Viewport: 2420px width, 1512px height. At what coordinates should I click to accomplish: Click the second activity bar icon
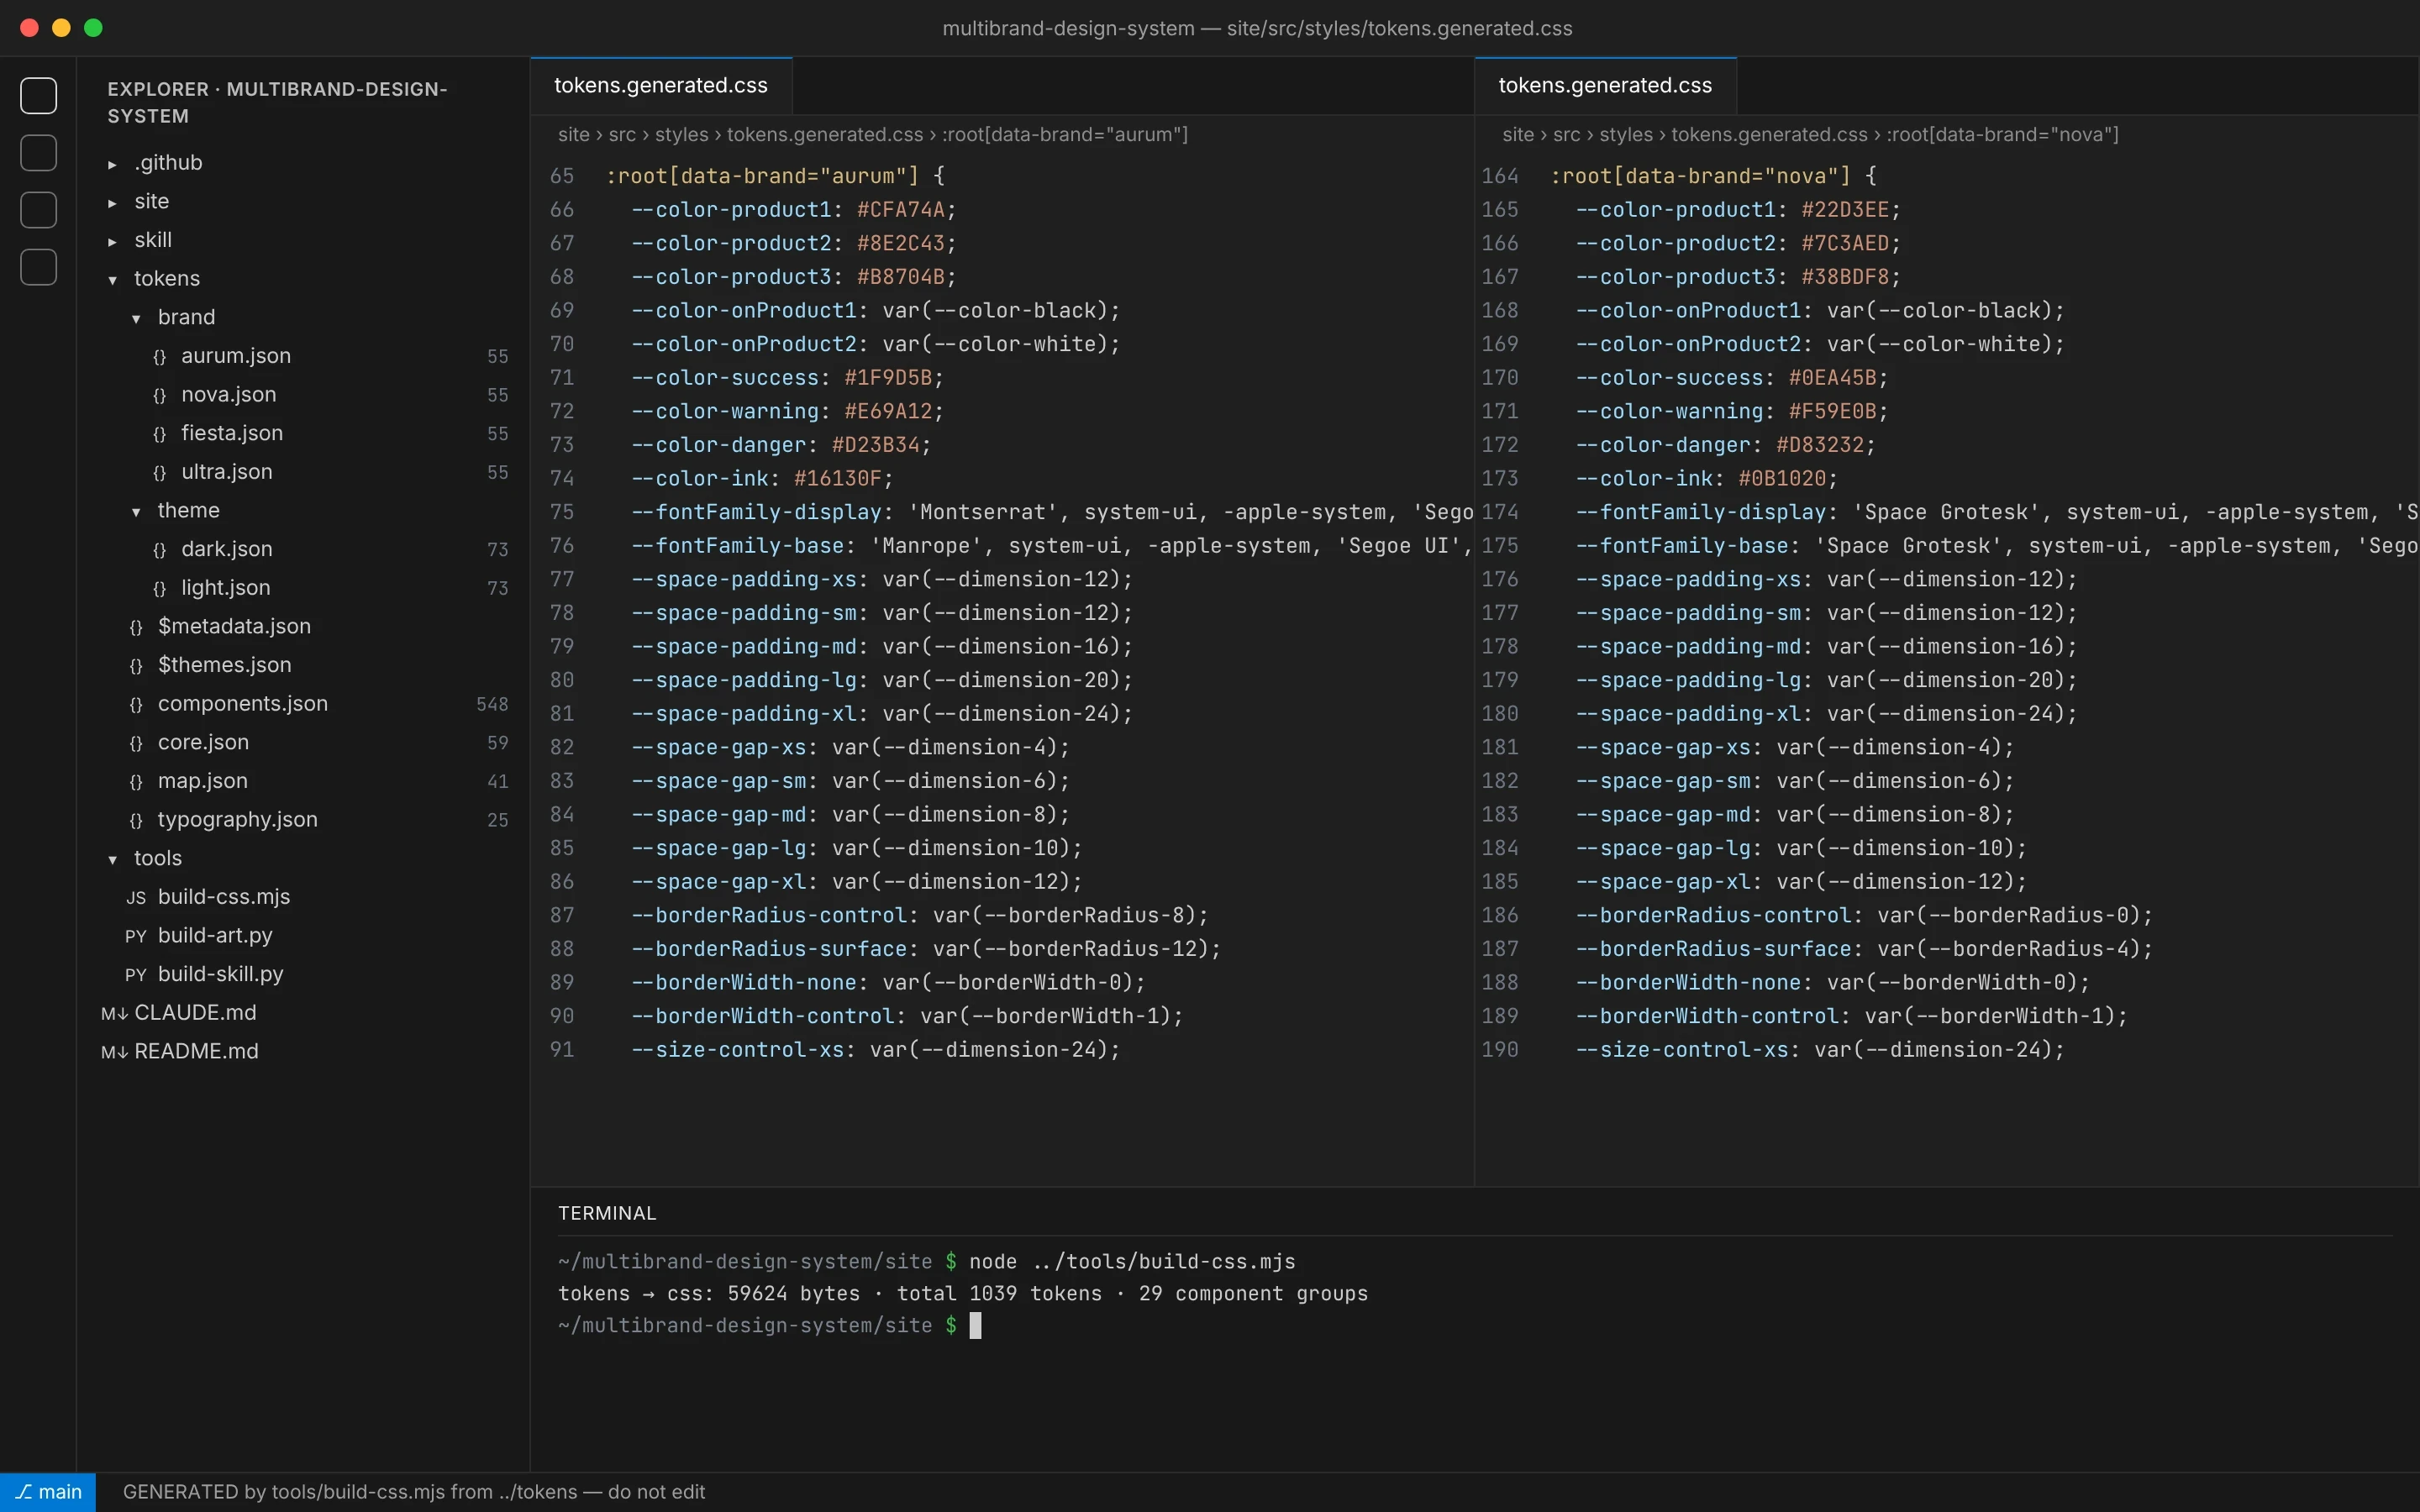pyautogui.click(x=38, y=153)
